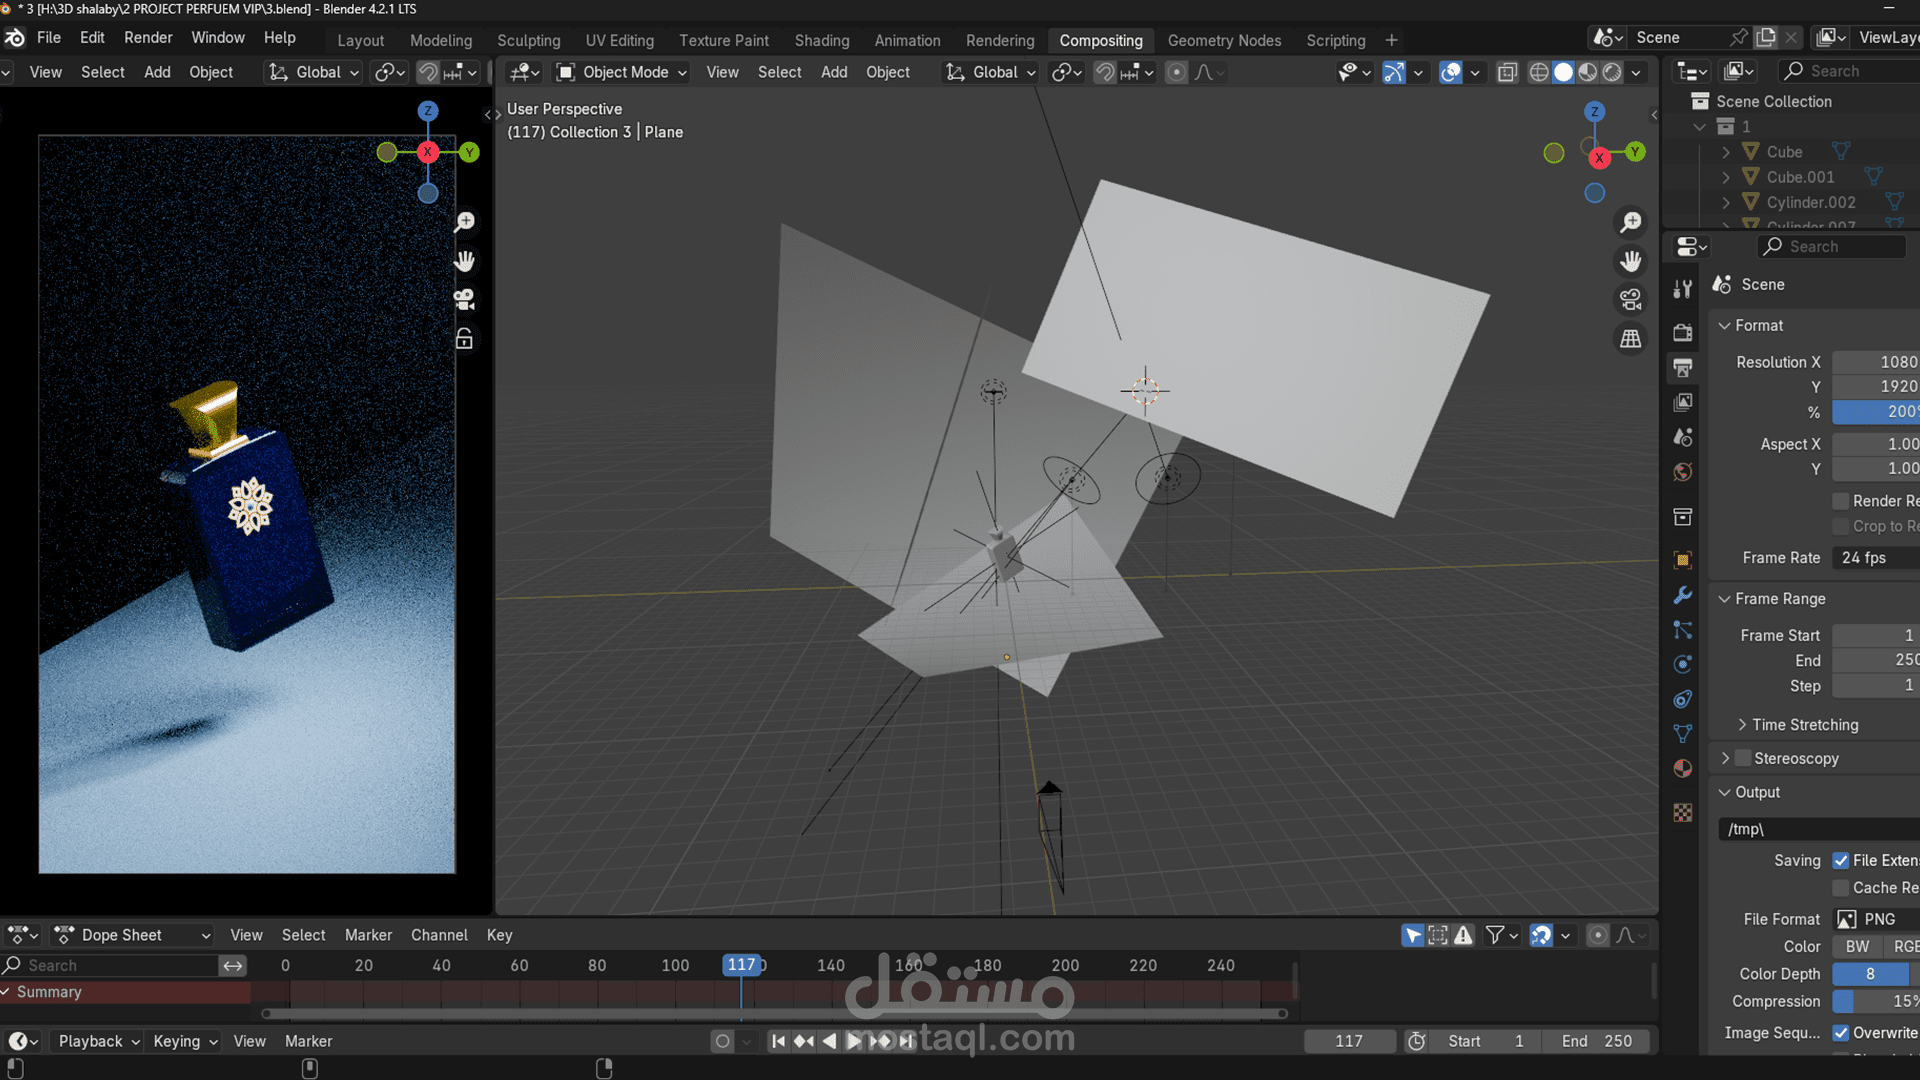Select material preview viewport shading
The height and width of the screenshot is (1080, 1920).
[x=1587, y=72]
